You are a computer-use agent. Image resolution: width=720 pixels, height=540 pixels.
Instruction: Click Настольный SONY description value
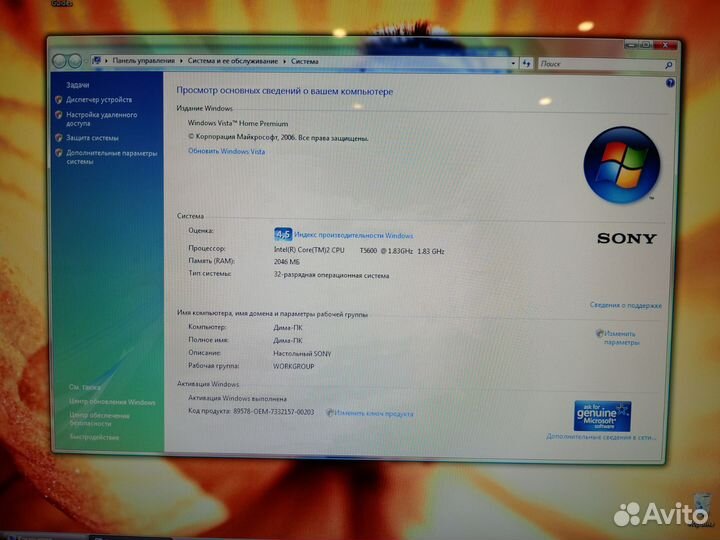click(302, 354)
